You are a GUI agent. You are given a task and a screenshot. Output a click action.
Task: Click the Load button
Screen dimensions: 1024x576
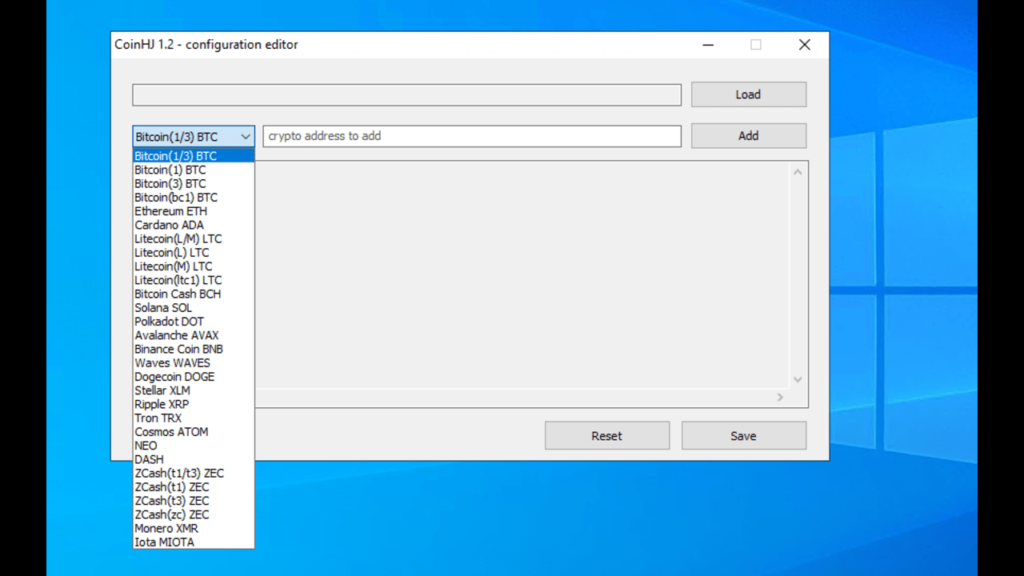(748, 95)
